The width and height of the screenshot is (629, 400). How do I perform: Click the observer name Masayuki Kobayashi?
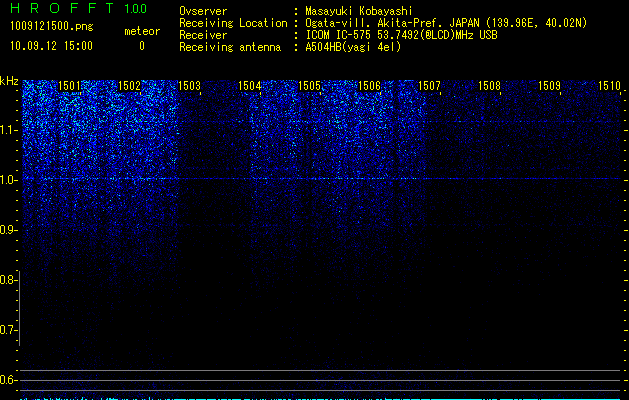pos(359,11)
